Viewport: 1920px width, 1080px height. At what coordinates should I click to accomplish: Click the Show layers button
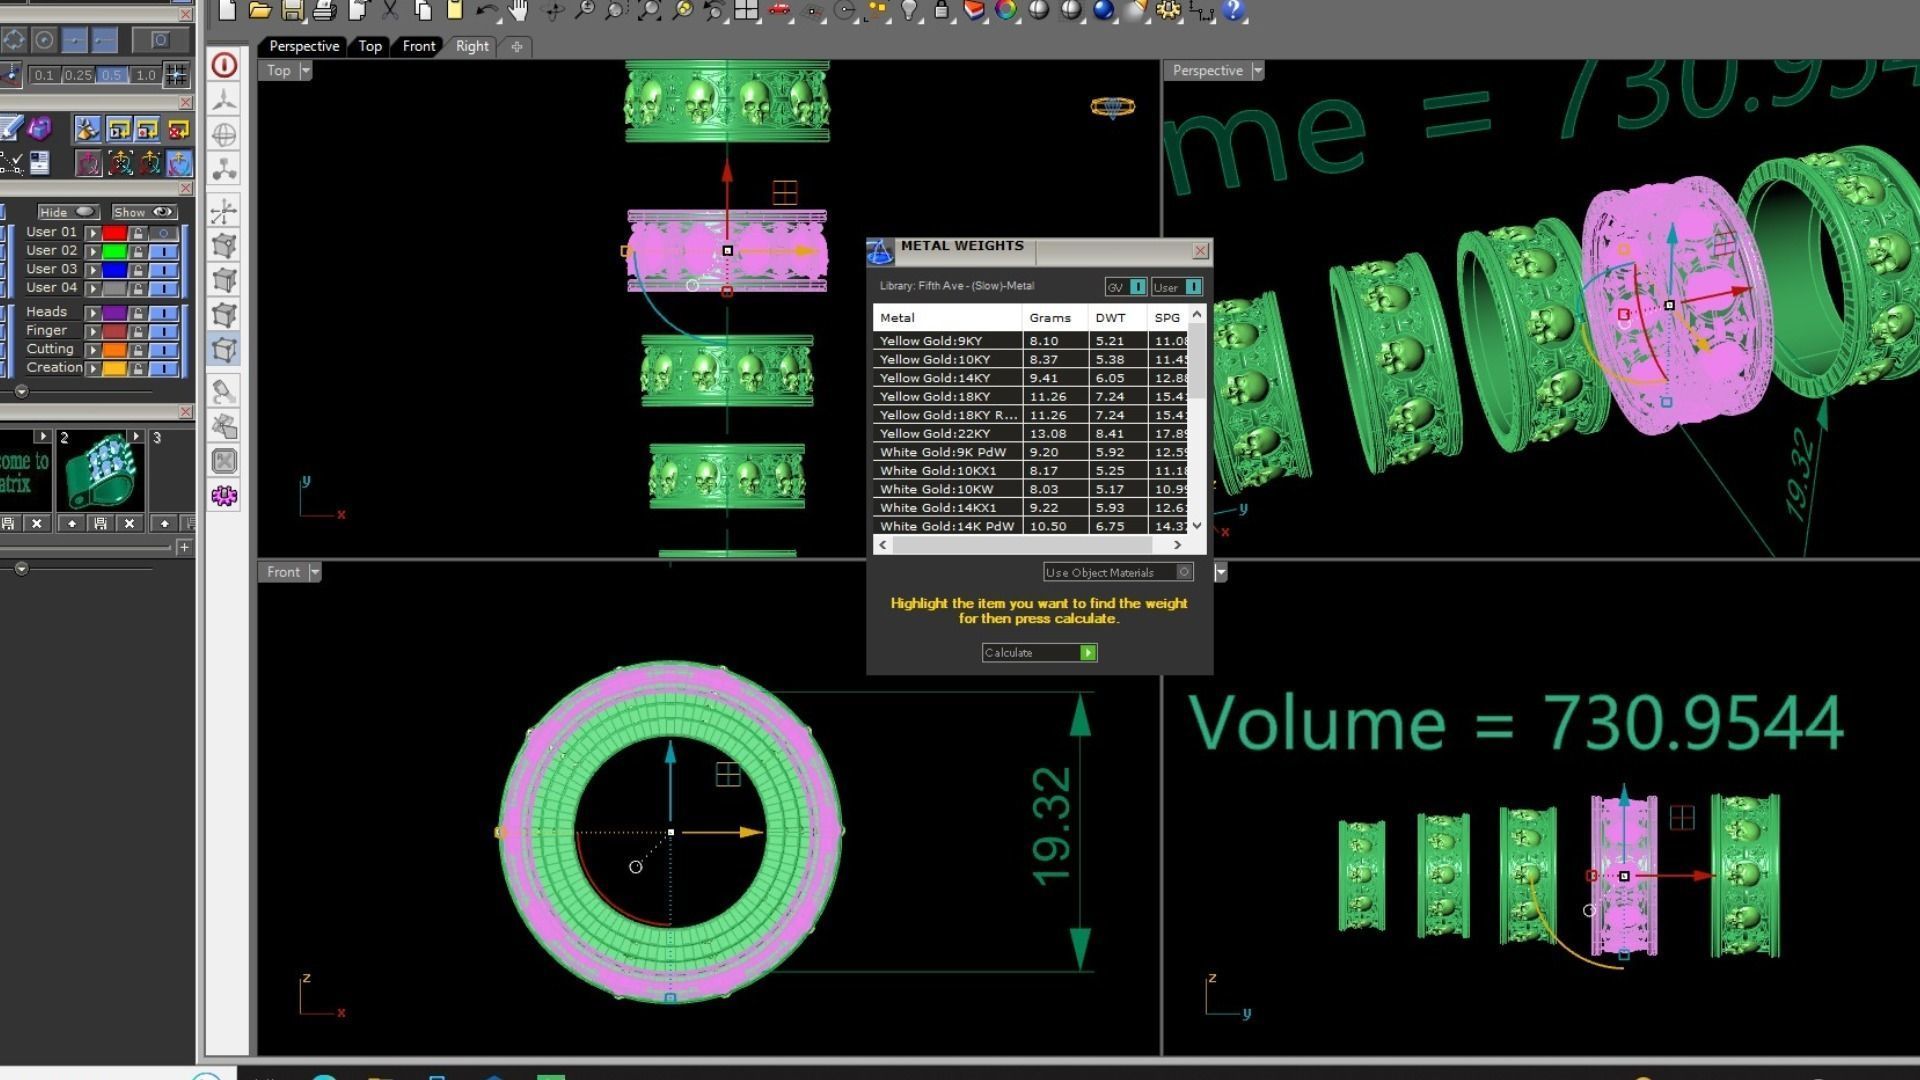pos(144,212)
